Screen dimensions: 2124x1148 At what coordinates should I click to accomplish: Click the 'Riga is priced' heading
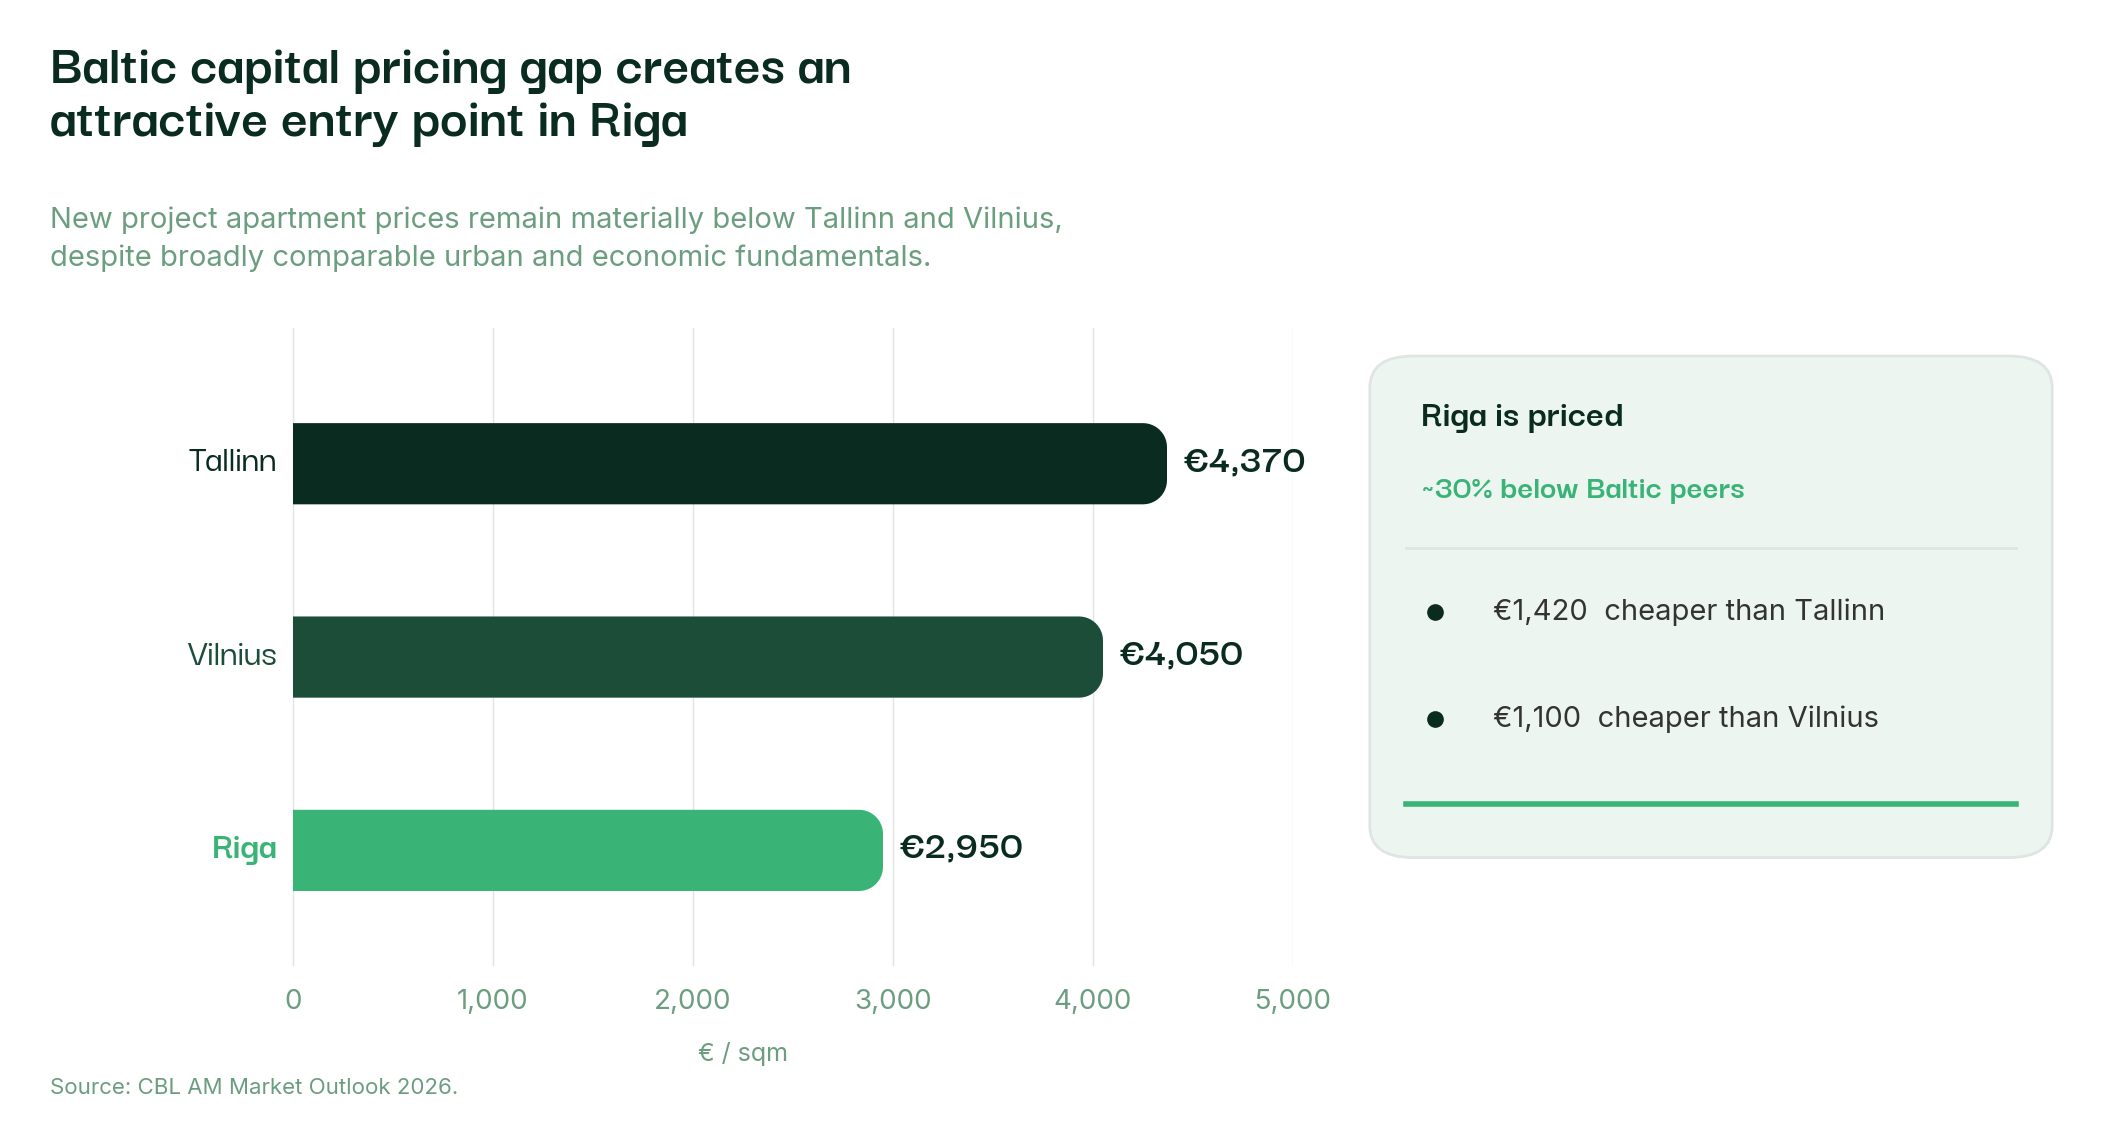pyautogui.click(x=1521, y=415)
